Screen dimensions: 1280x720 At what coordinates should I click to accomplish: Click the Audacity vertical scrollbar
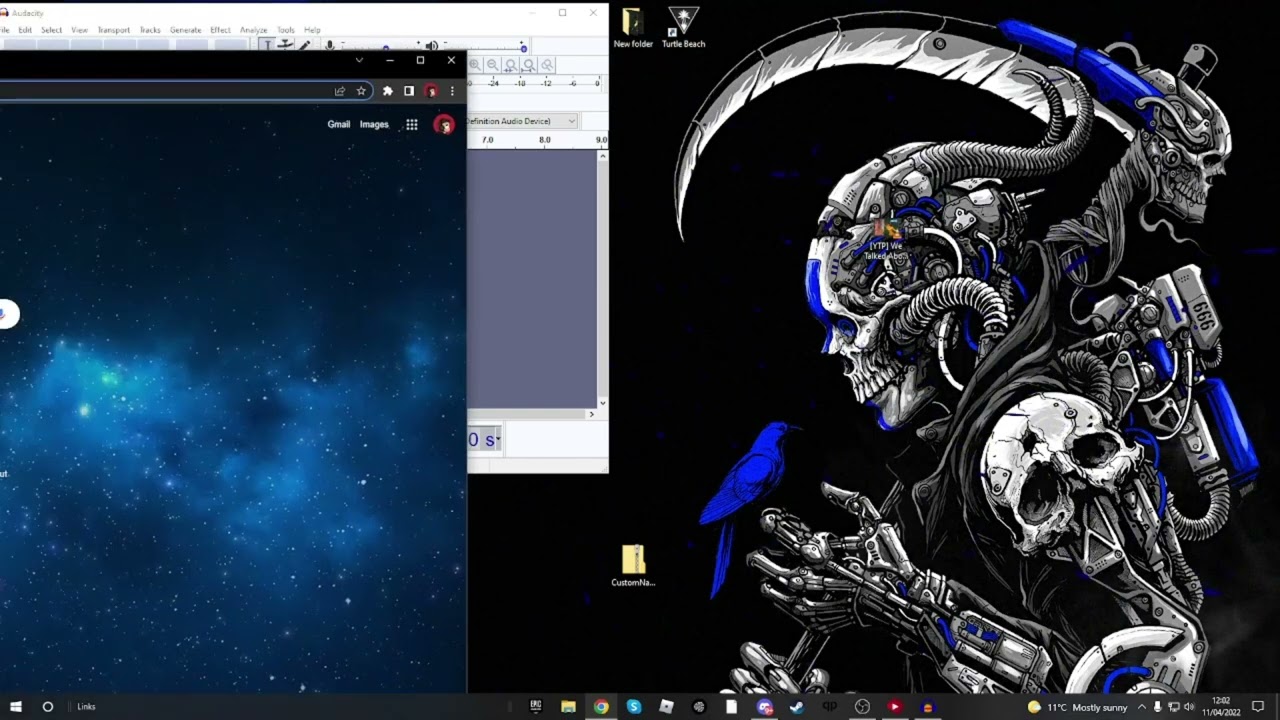coord(602,279)
